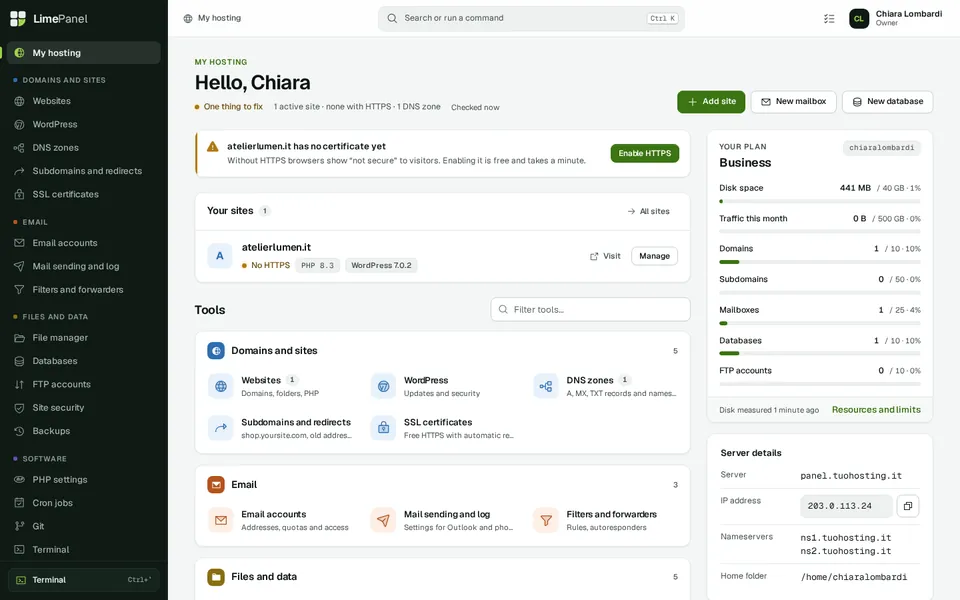The image size is (960, 600).
Task: Open Site security in sidebar
Action: (x=84, y=408)
